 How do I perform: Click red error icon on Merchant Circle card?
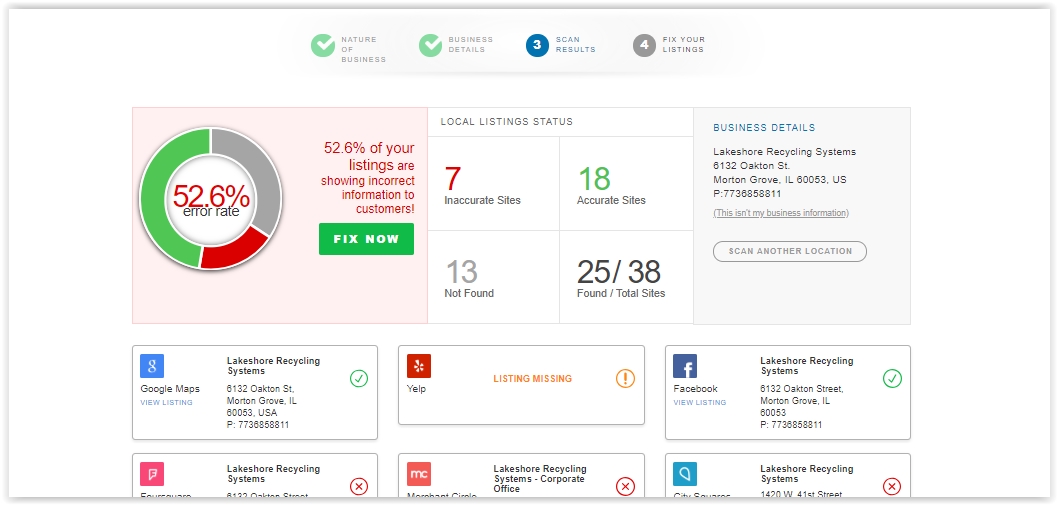(625, 486)
